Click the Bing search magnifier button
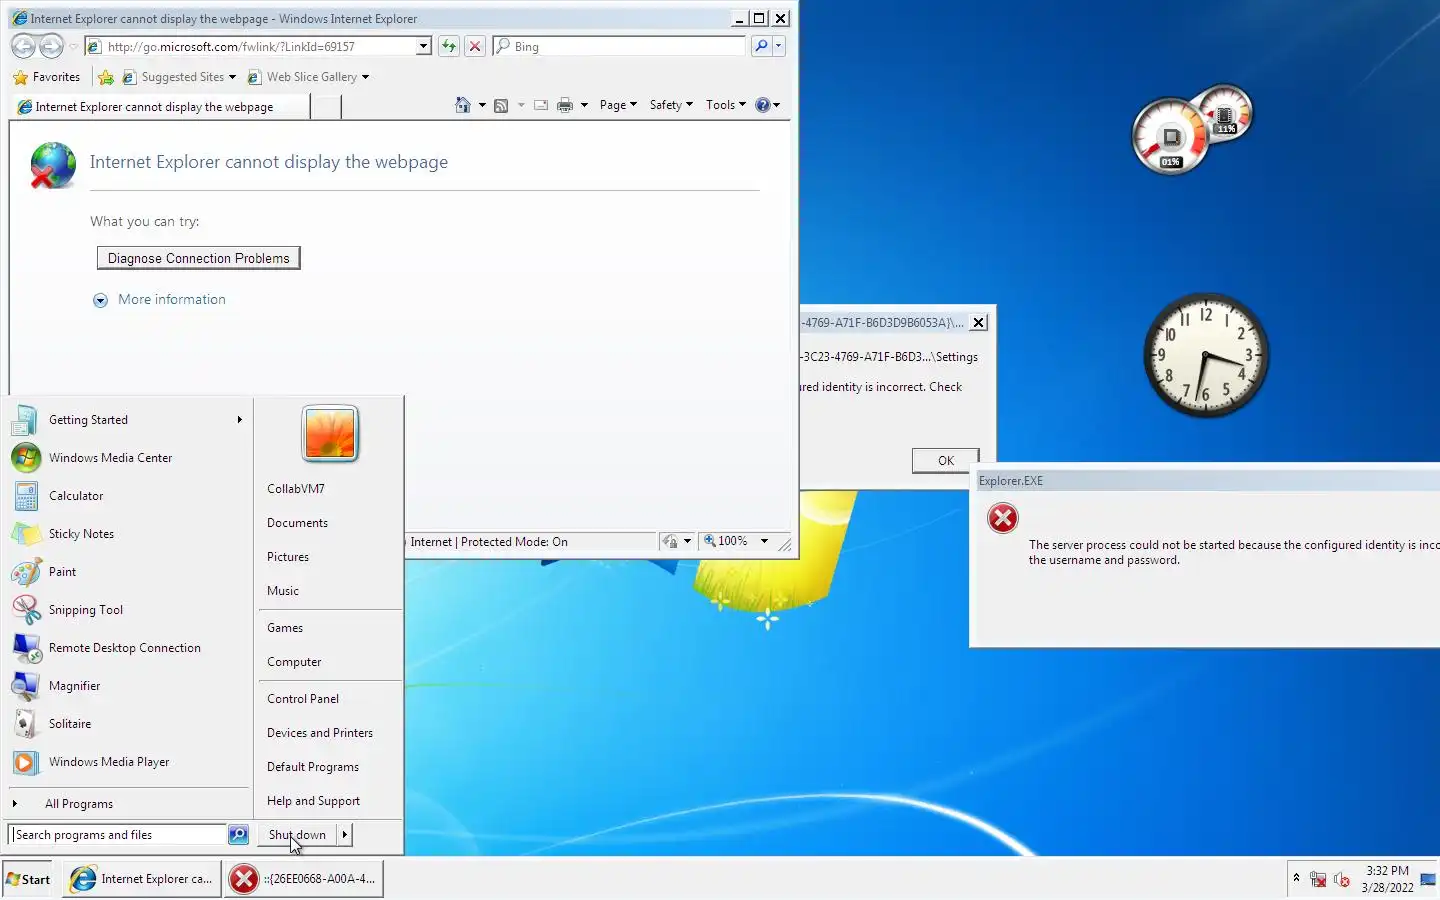 point(761,46)
